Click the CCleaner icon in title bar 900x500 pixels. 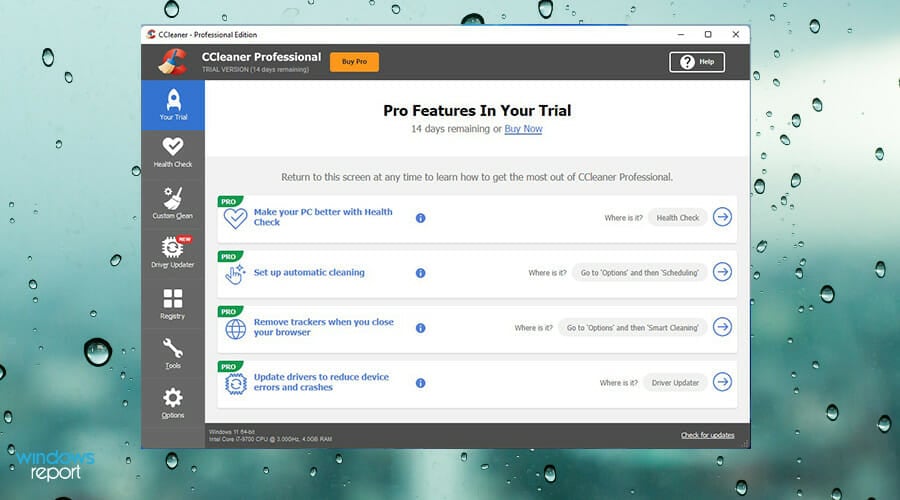click(151, 34)
